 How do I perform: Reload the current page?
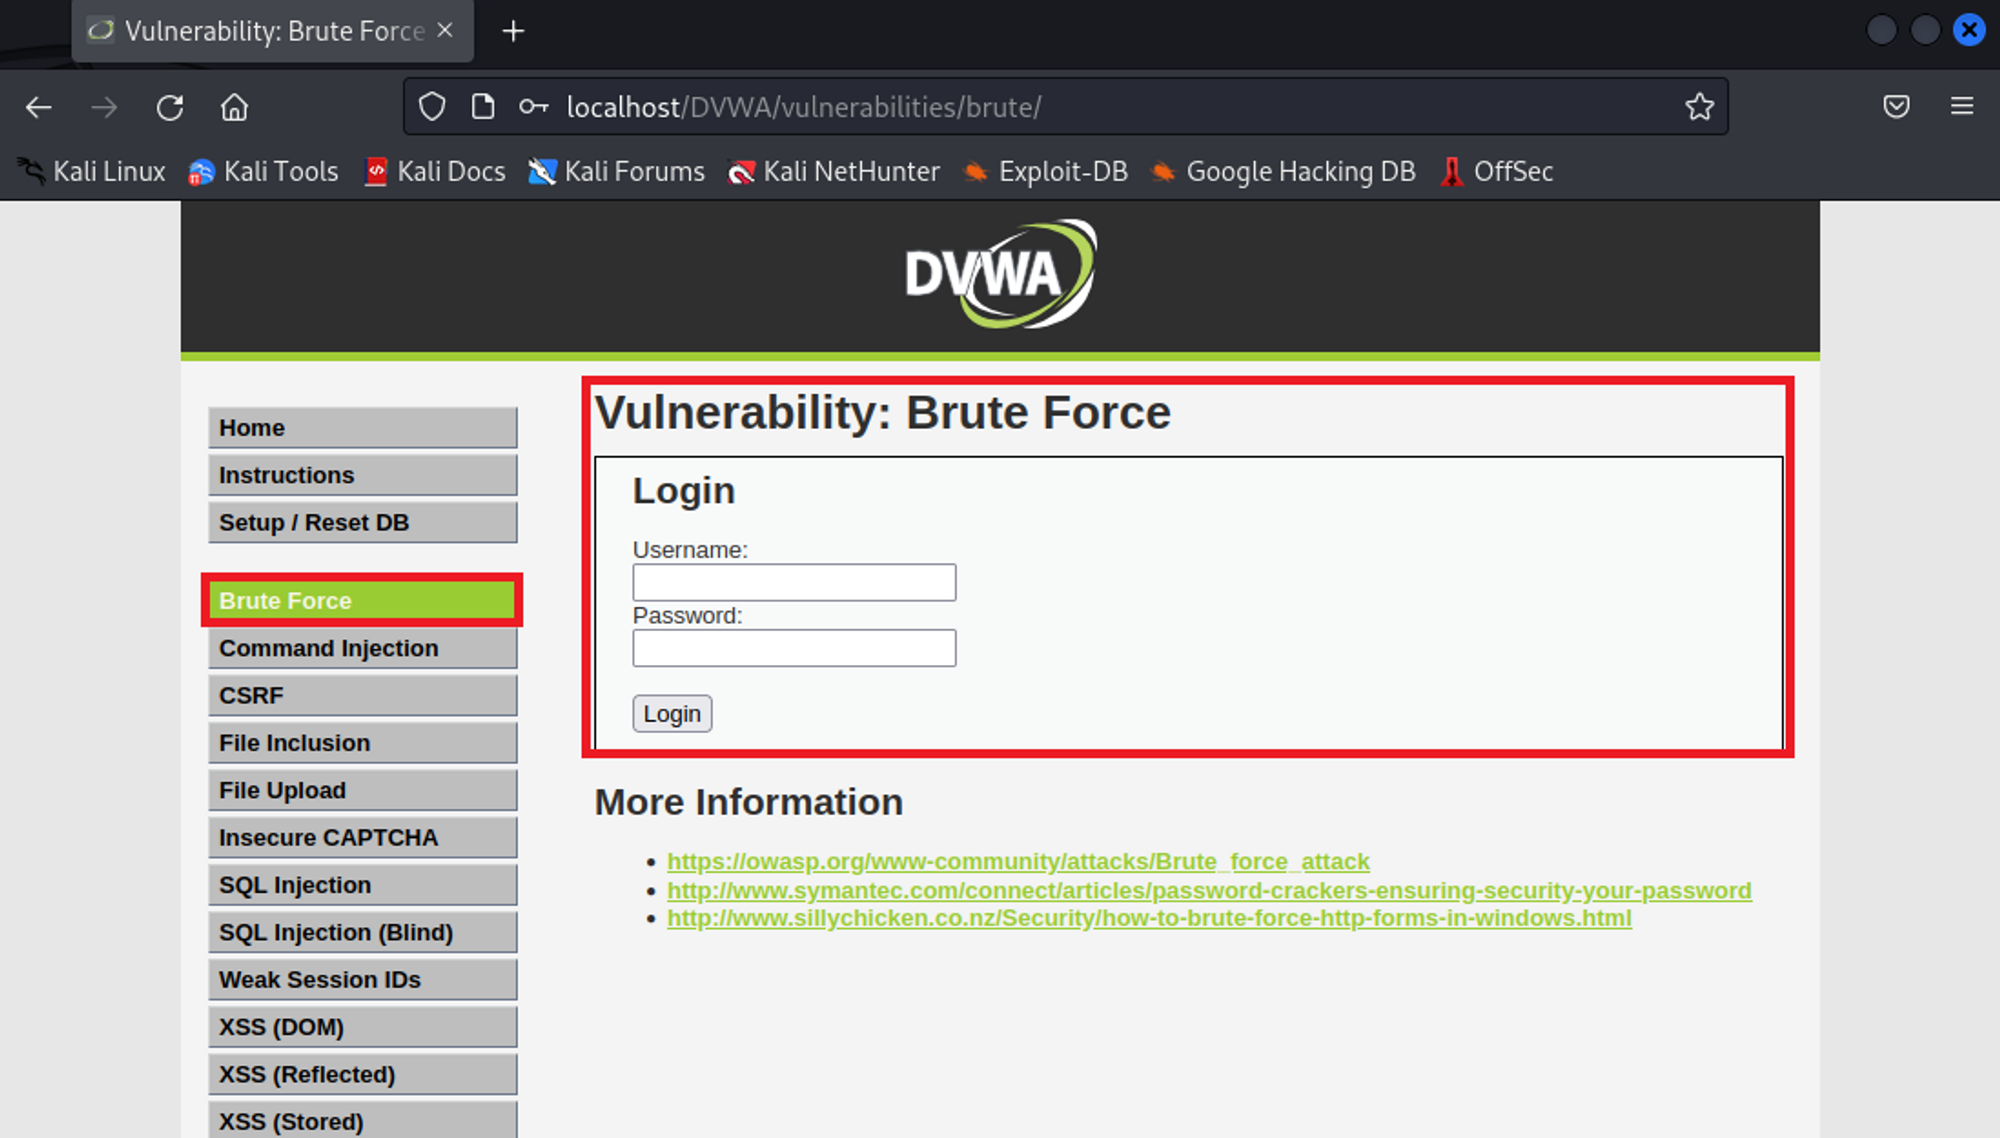[170, 107]
